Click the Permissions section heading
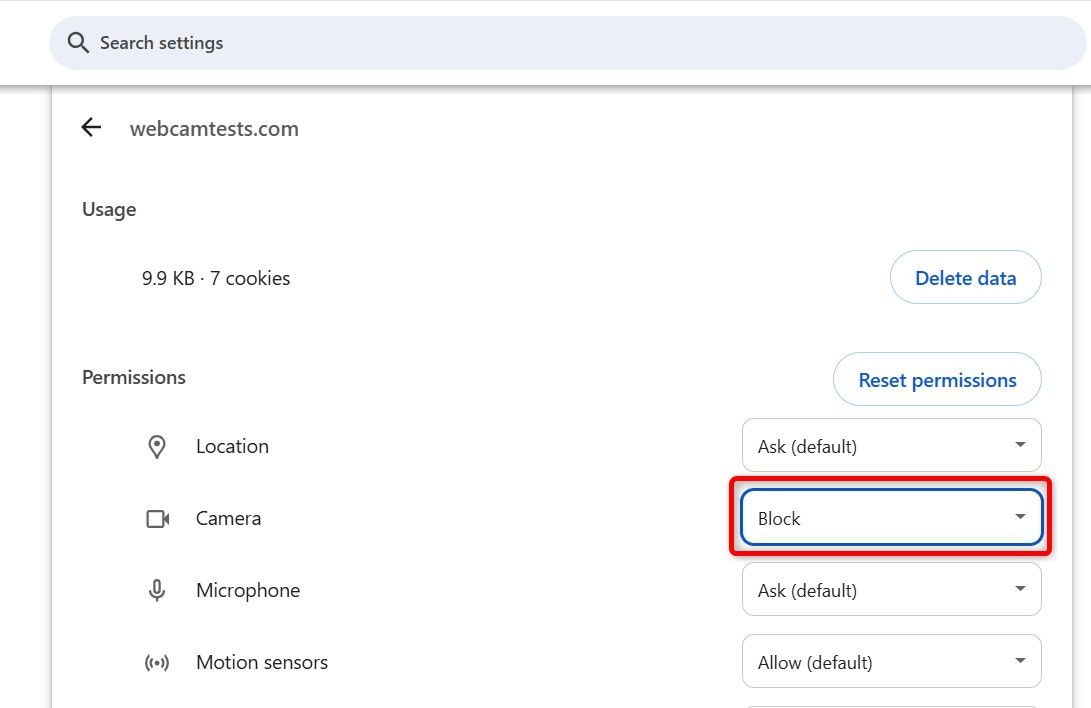The height and width of the screenshot is (708, 1091). click(x=134, y=378)
